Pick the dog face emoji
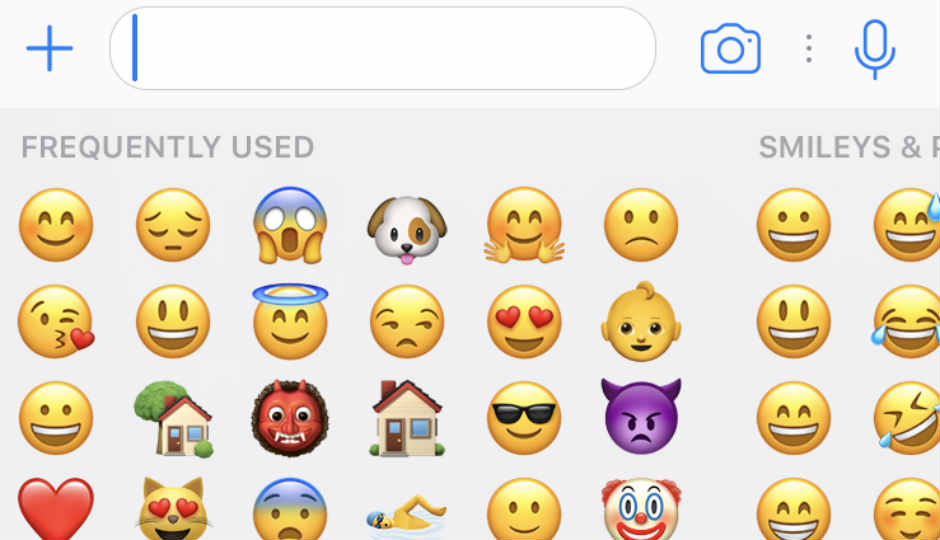Viewport: 940px width, 540px height. click(407, 230)
